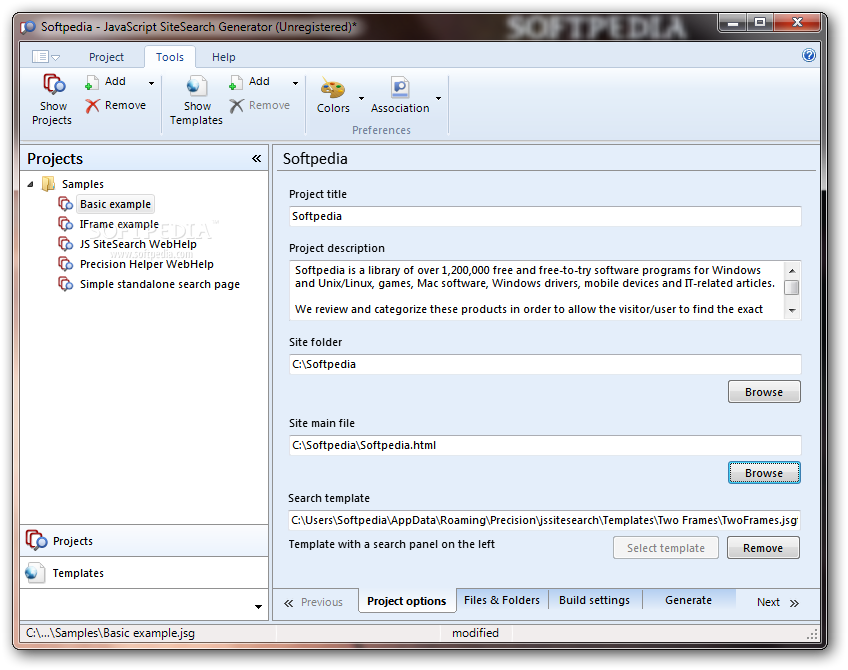Viewport: 848px width, 670px height.
Task: Collapse the Samples tree node arrow
Action: [x=31, y=184]
